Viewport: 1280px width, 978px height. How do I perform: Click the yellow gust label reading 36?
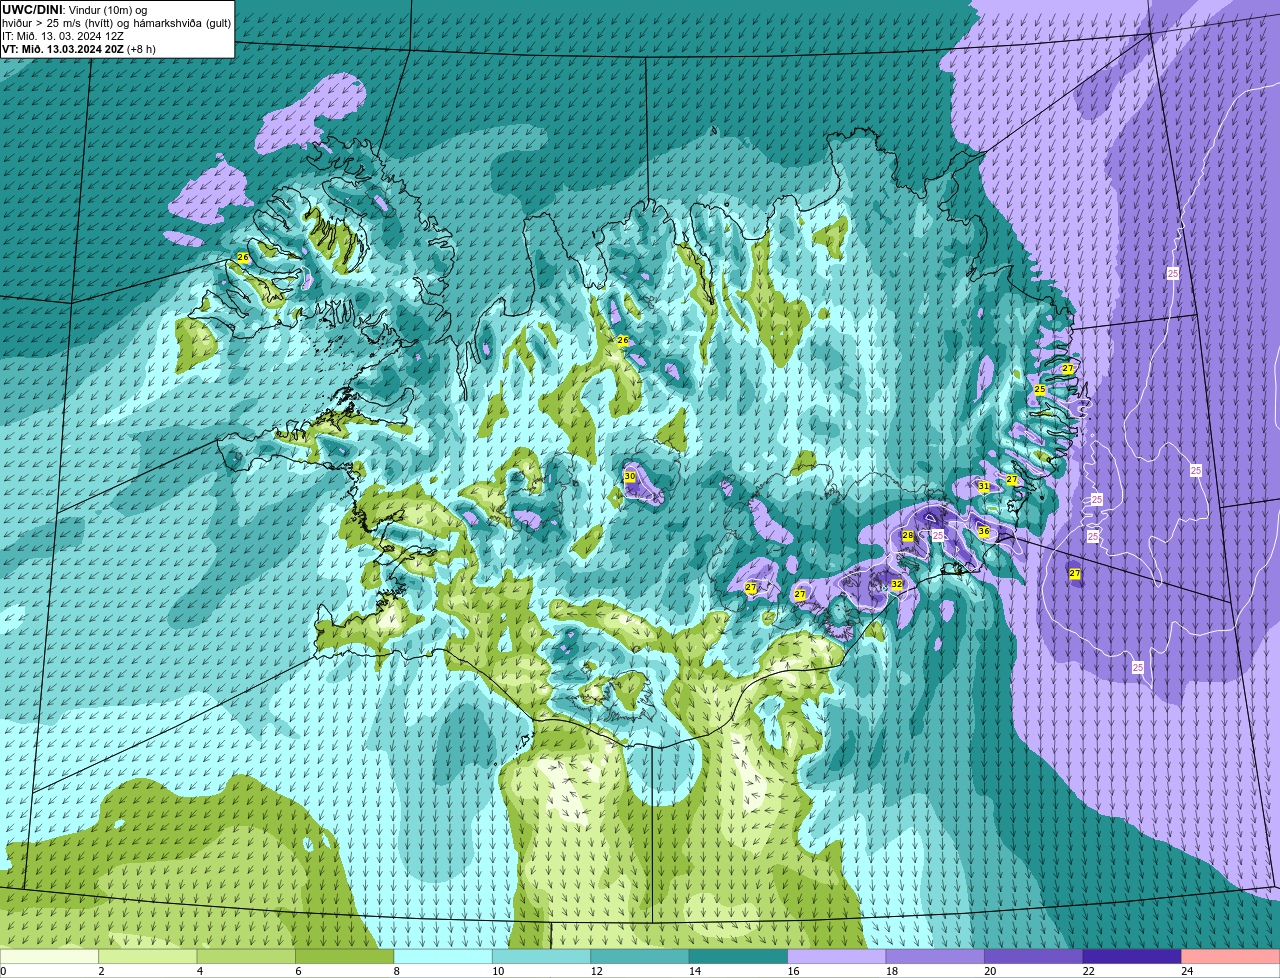point(984,532)
